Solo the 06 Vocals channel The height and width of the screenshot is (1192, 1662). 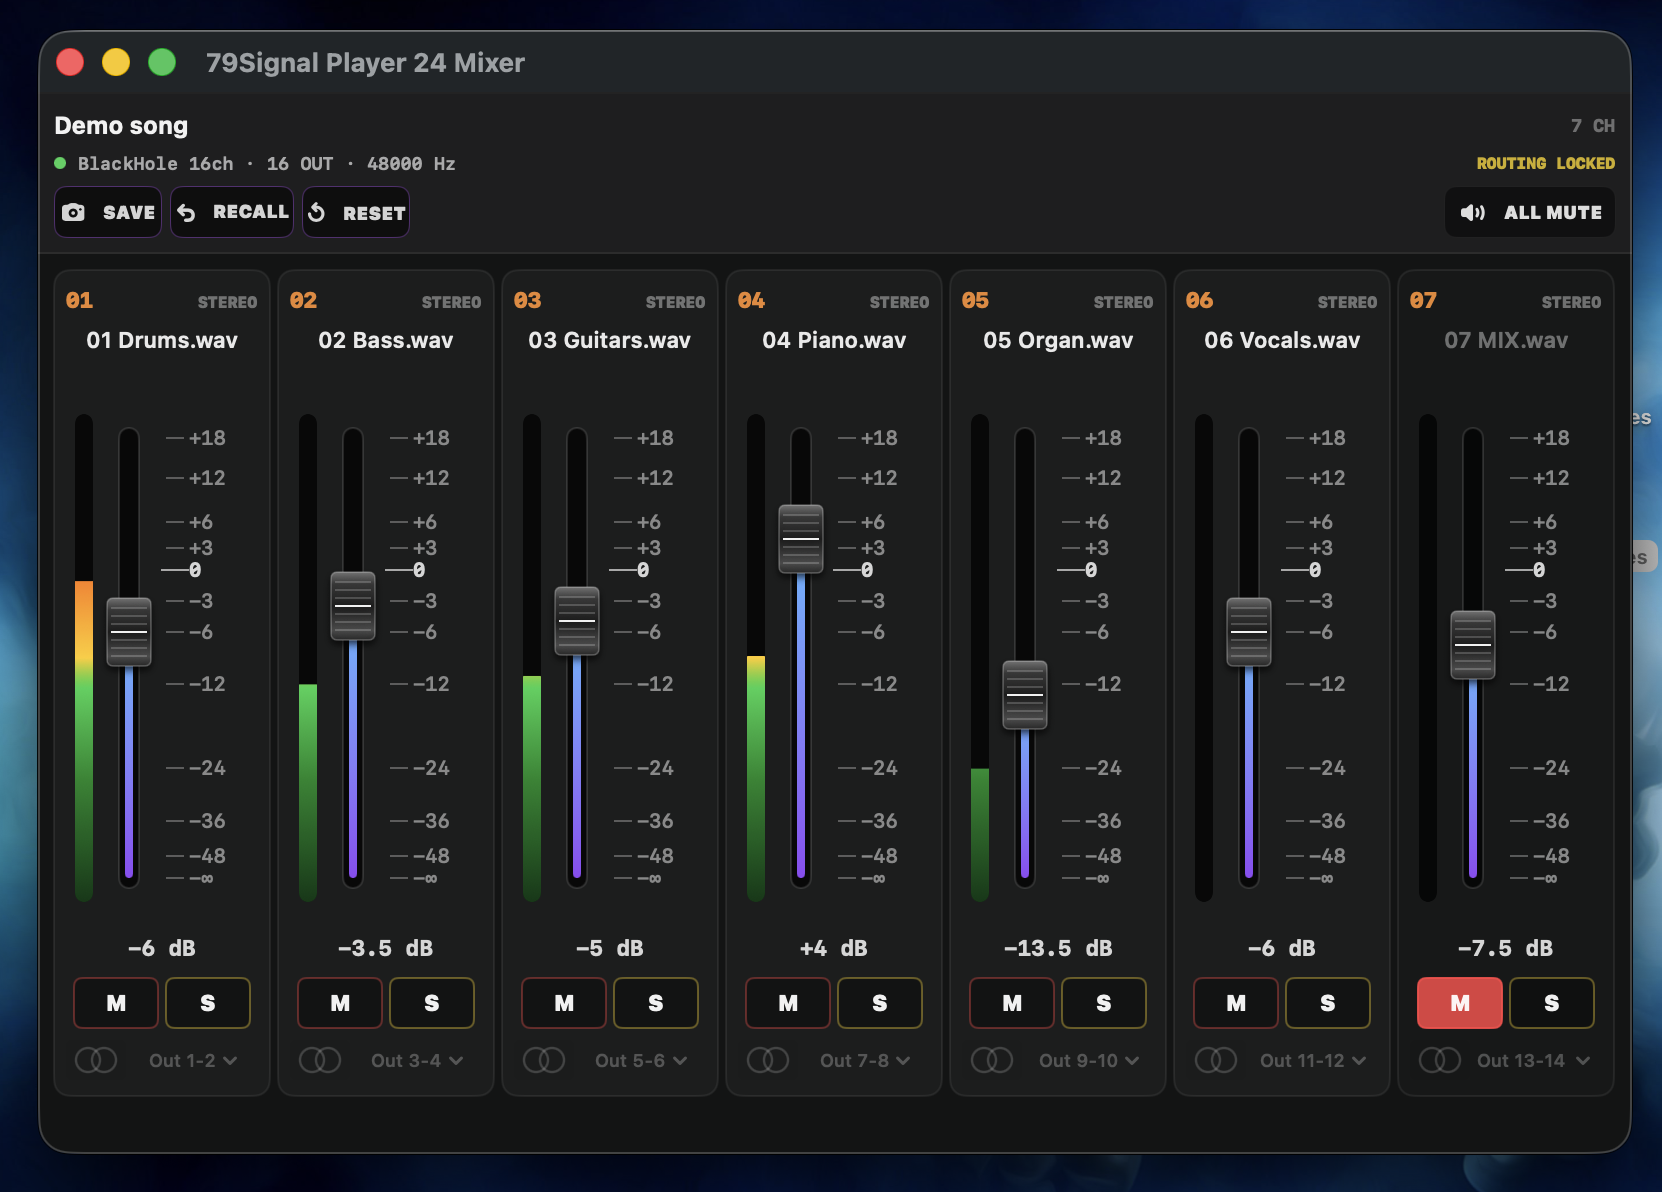point(1328,1003)
